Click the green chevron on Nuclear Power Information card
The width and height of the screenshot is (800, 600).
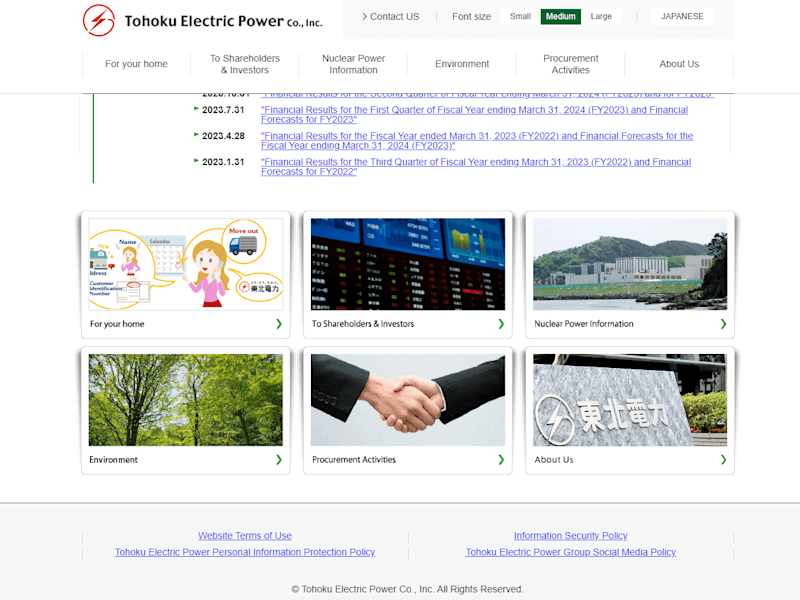(723, 324)
